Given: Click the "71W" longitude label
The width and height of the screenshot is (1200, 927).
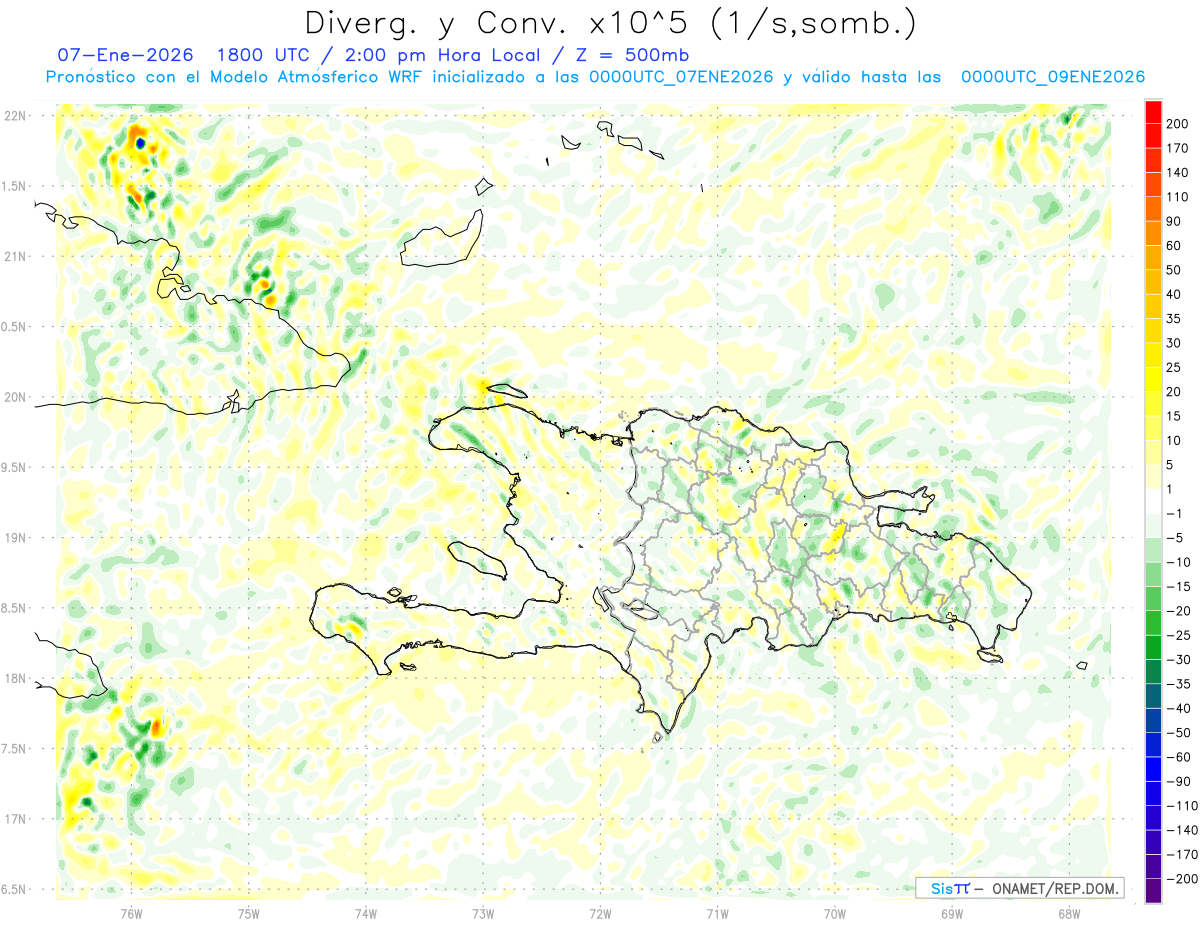Looking at the screenshot, I should pyautogui.click(x=717, y=913).
